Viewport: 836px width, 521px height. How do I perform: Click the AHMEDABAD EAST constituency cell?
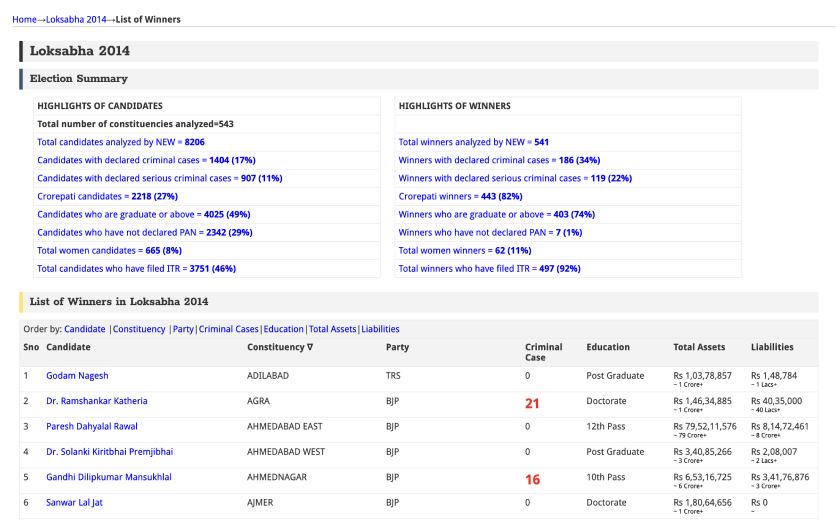(285, 427)
